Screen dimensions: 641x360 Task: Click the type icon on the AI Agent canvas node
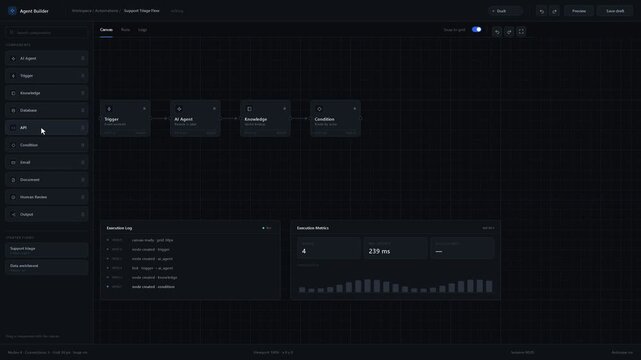(179, 109)
